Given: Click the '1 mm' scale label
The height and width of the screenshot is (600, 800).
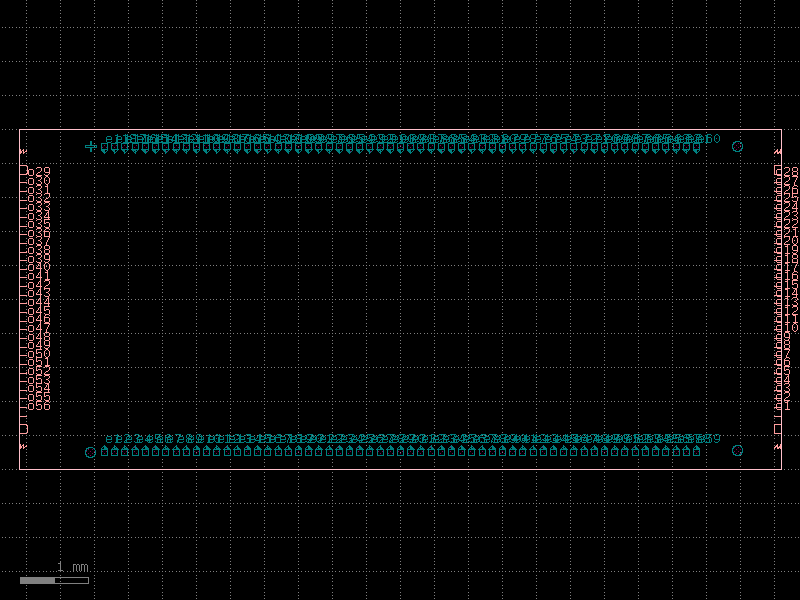Looking at the screenshot, I should pos(73,567).
